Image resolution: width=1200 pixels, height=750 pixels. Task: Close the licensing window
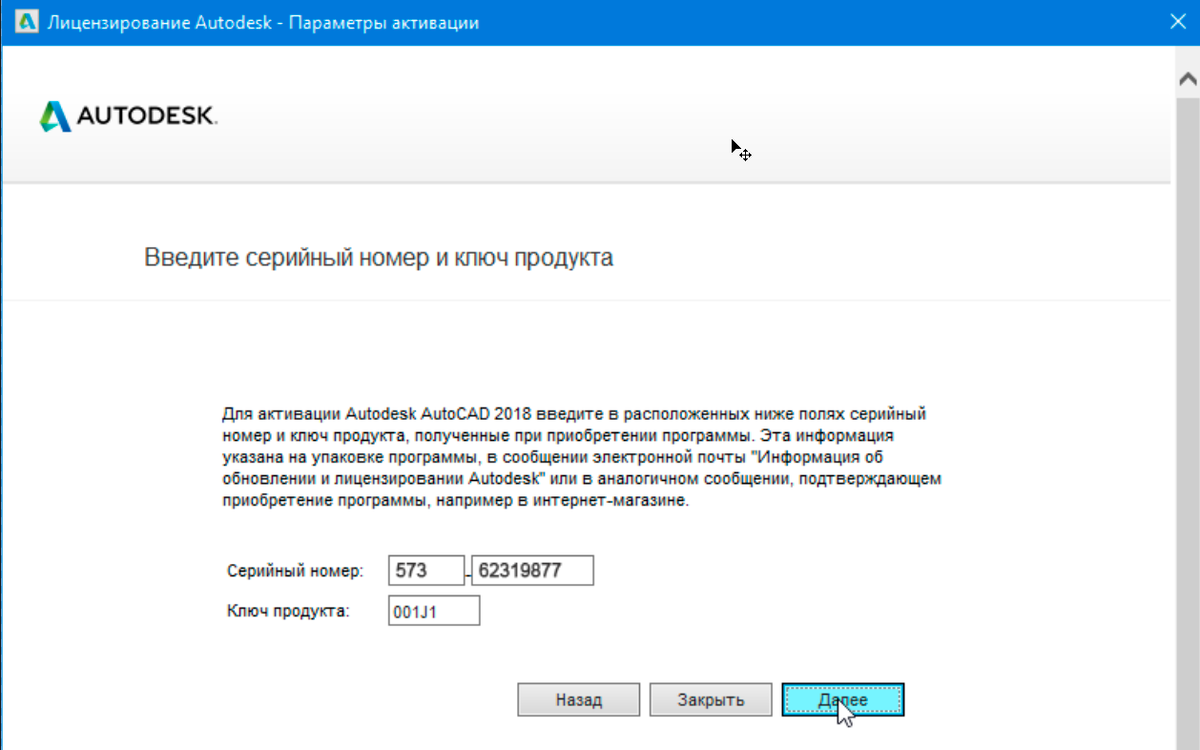1177,22
